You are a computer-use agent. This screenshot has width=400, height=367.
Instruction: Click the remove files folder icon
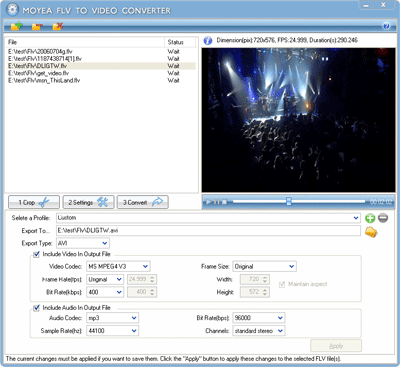pyautogui.click(x=58, y=26)
